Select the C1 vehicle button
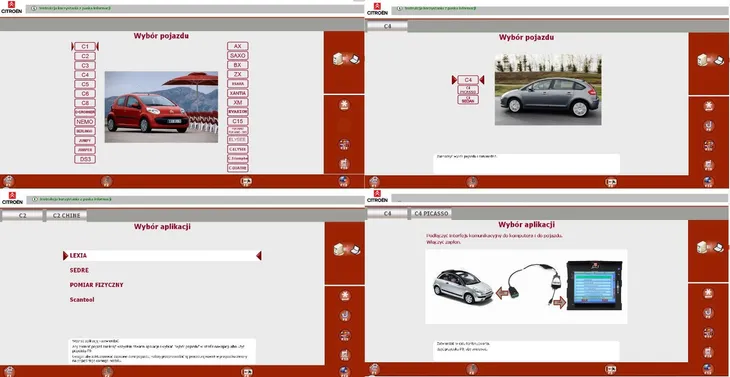The height and width of the screenshot is (377, 730). point(85,47)
